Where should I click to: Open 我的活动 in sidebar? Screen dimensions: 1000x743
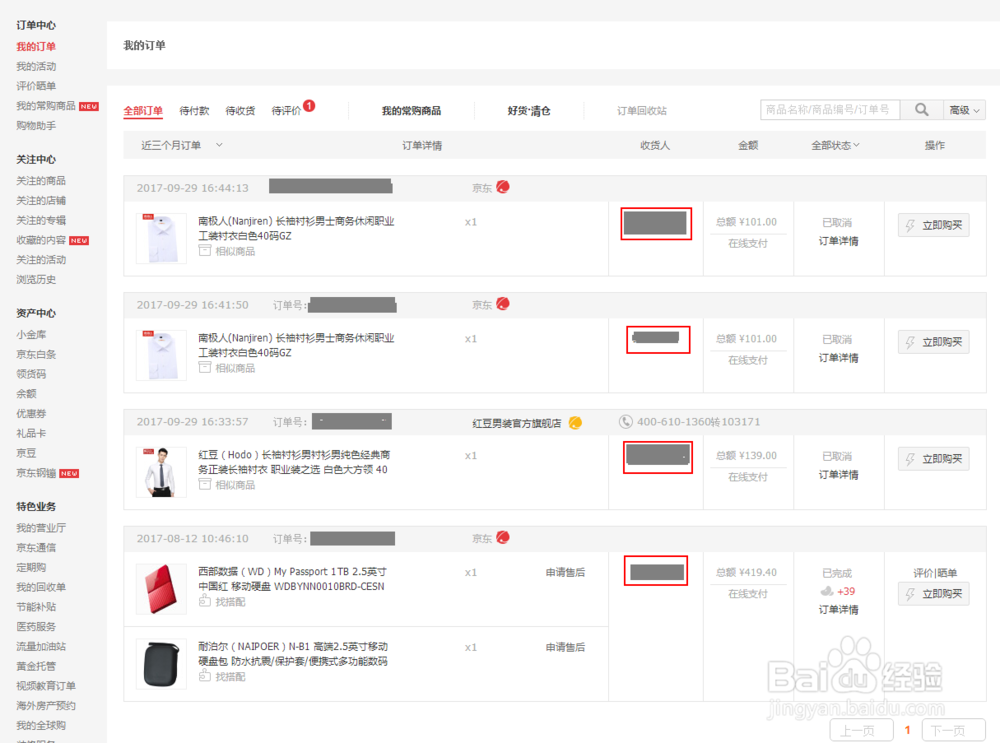click(x=36, y=66)
